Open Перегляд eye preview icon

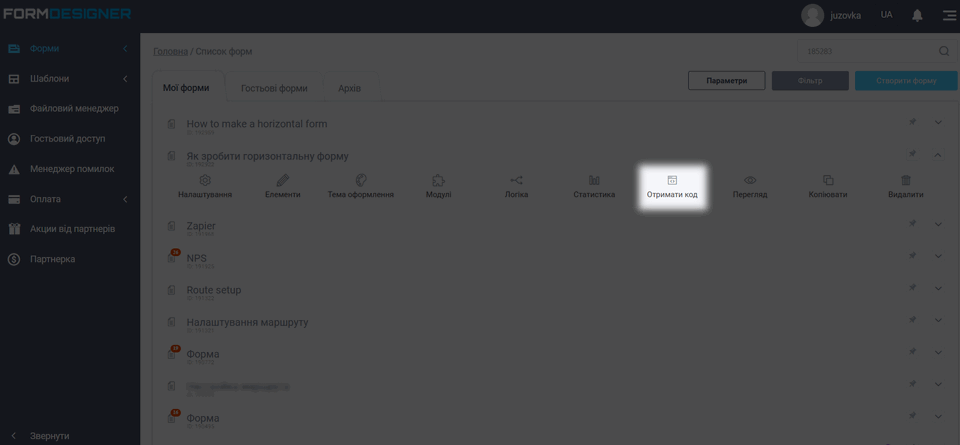point(750,181)
